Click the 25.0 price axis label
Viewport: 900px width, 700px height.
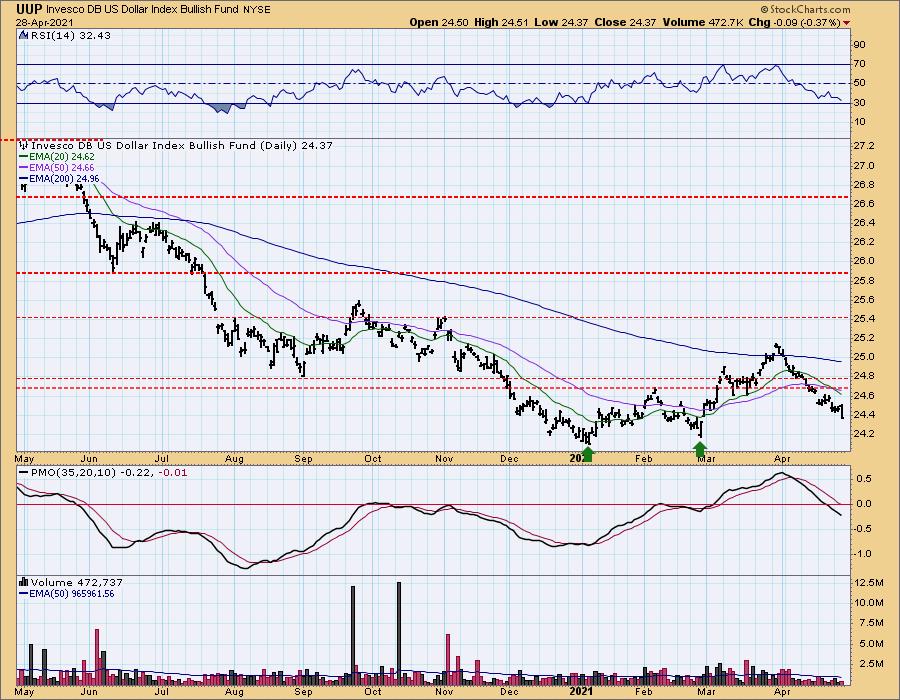click(864, 357)
